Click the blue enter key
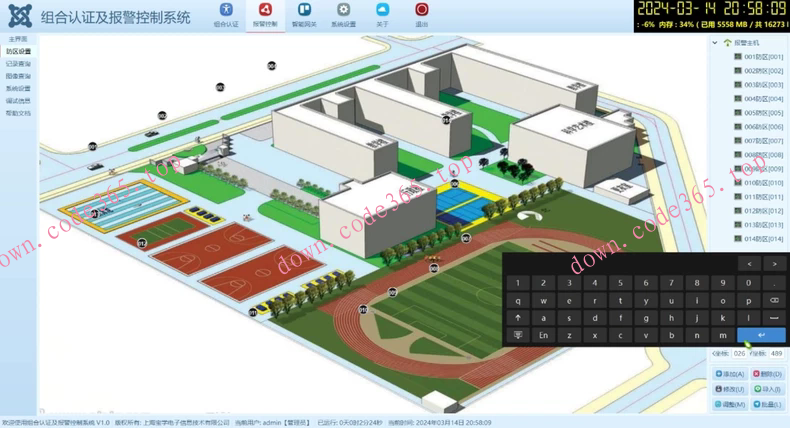 tap(761, 335)
